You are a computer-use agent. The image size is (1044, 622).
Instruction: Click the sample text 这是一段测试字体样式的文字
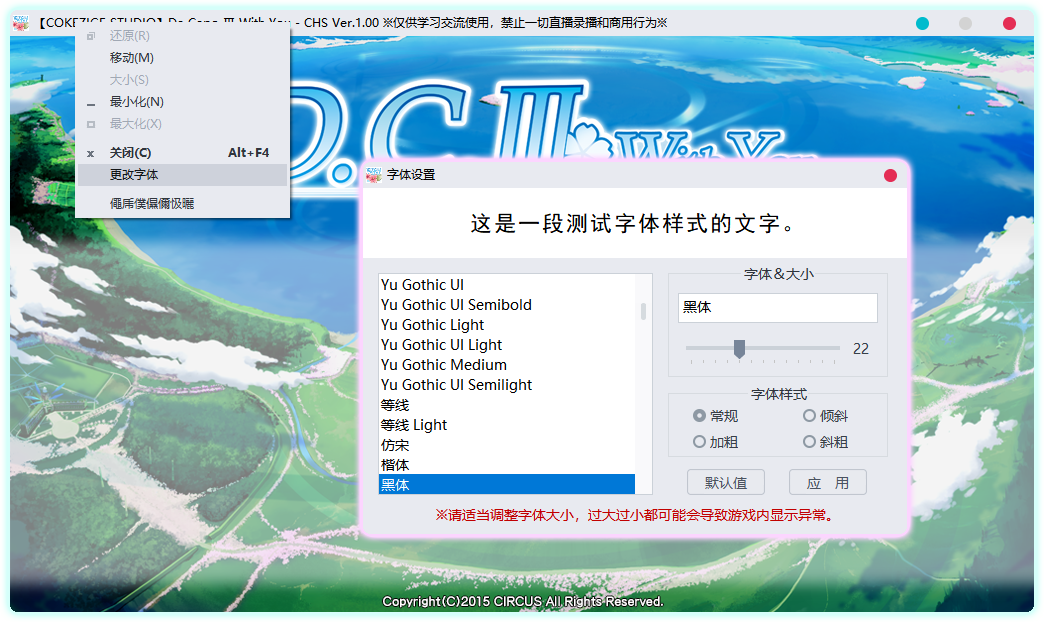(x=633, y=224)
